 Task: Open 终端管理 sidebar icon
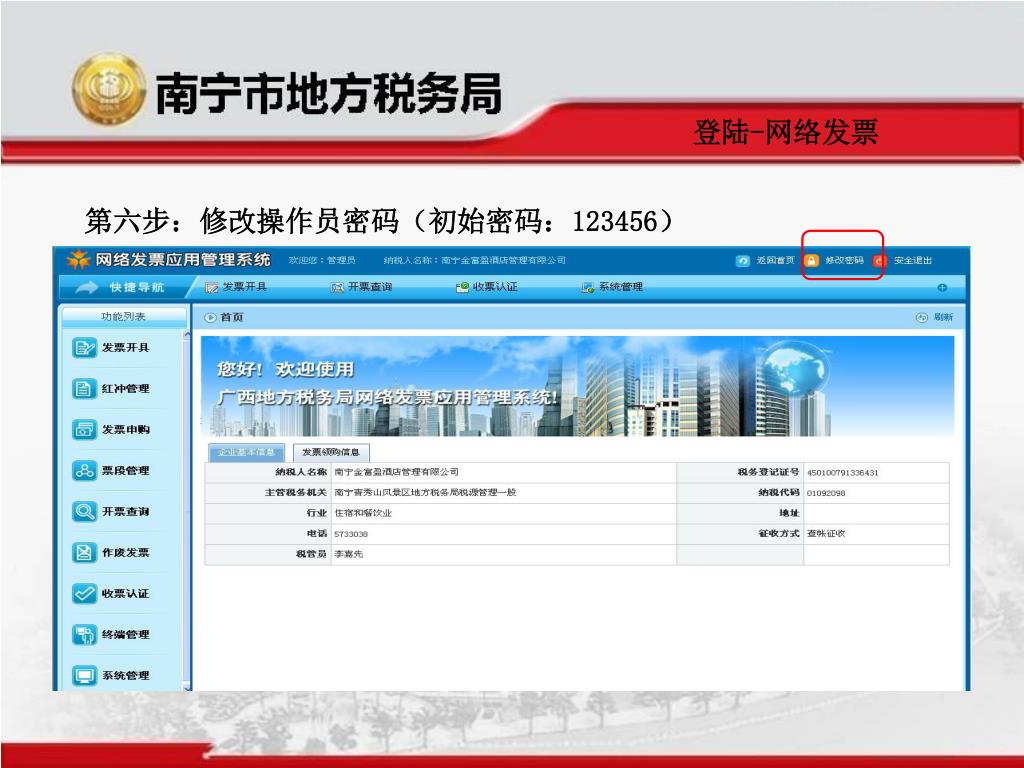(x=84, y=635)
